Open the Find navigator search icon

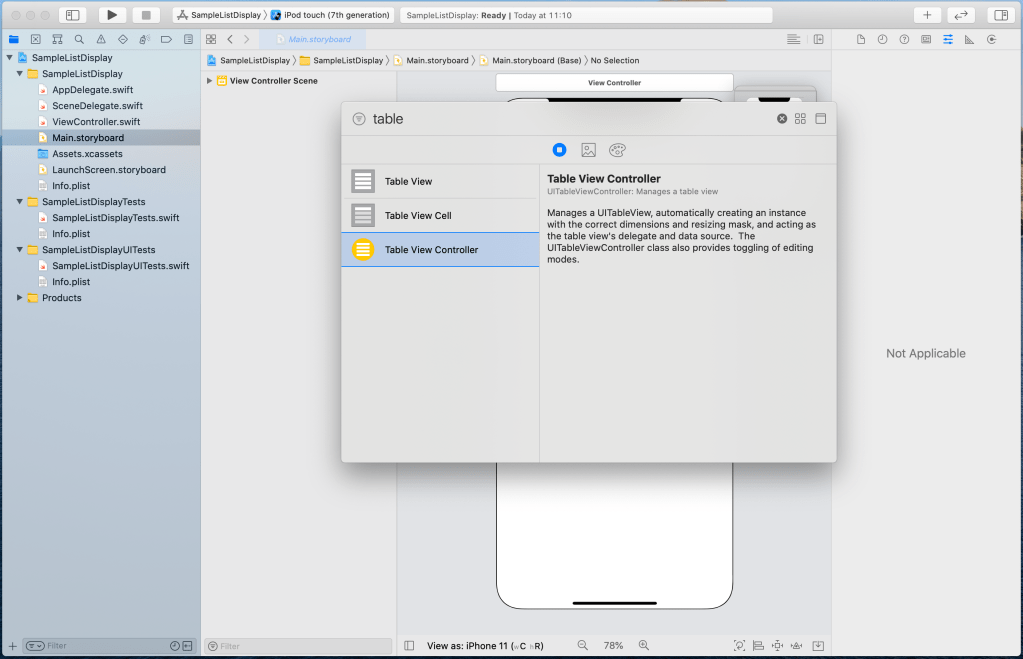click(x=79, y=39)
